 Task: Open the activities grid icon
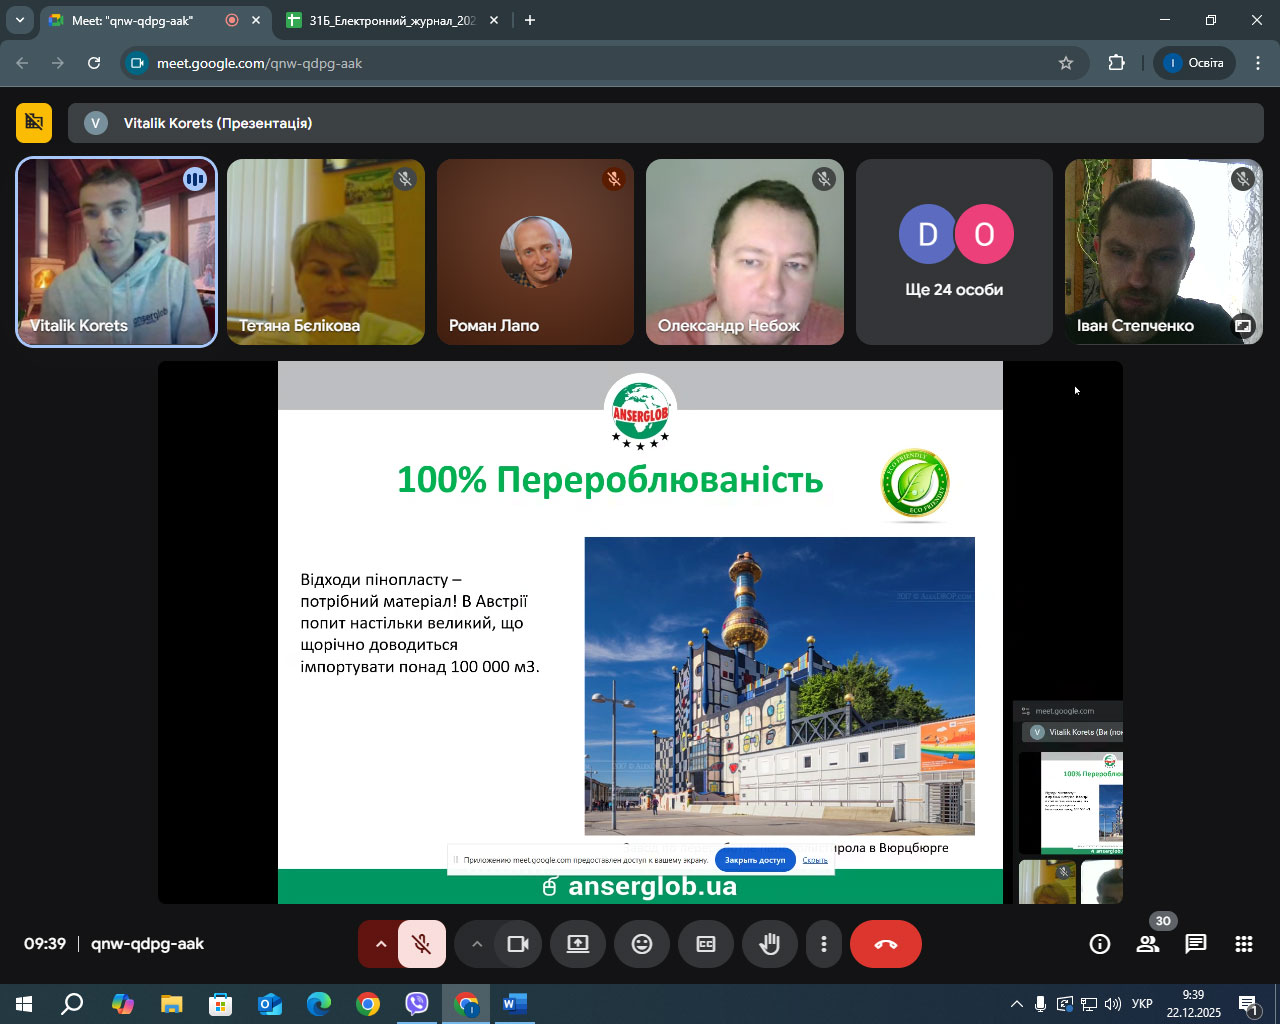point(1244,944)
